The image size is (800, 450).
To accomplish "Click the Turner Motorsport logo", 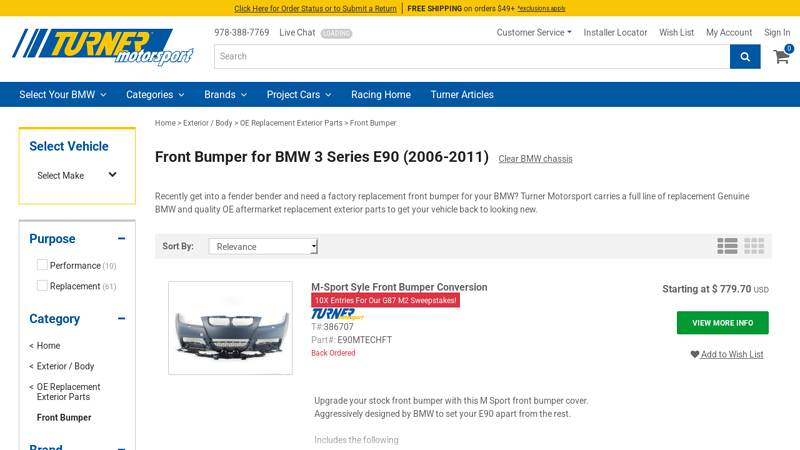I will (x=103, y=47).
